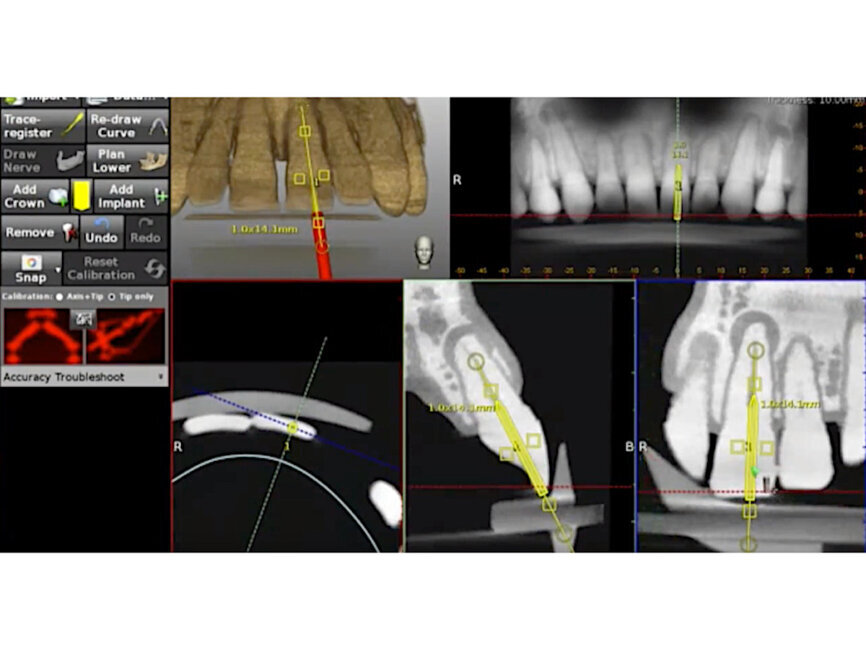Viewport: 866px width, 649px height.
Task: Select the Trace-register pen tool
Action: [x=73, y=124]
